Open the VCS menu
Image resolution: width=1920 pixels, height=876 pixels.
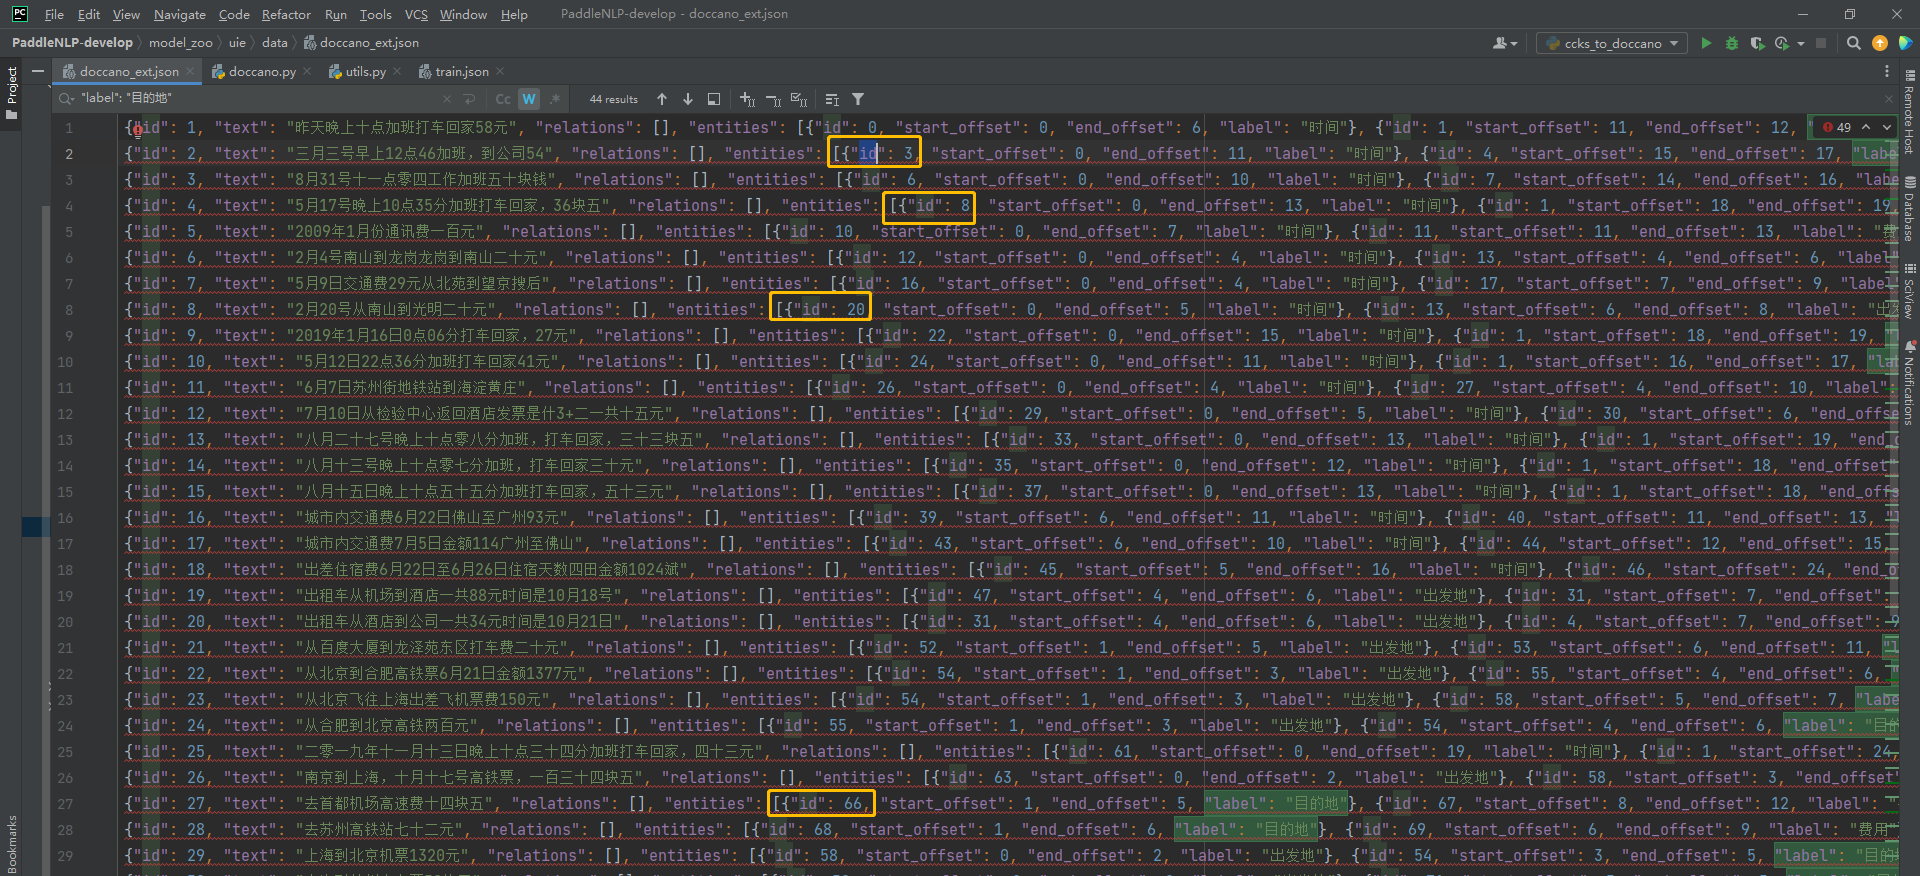click(416, 14)
